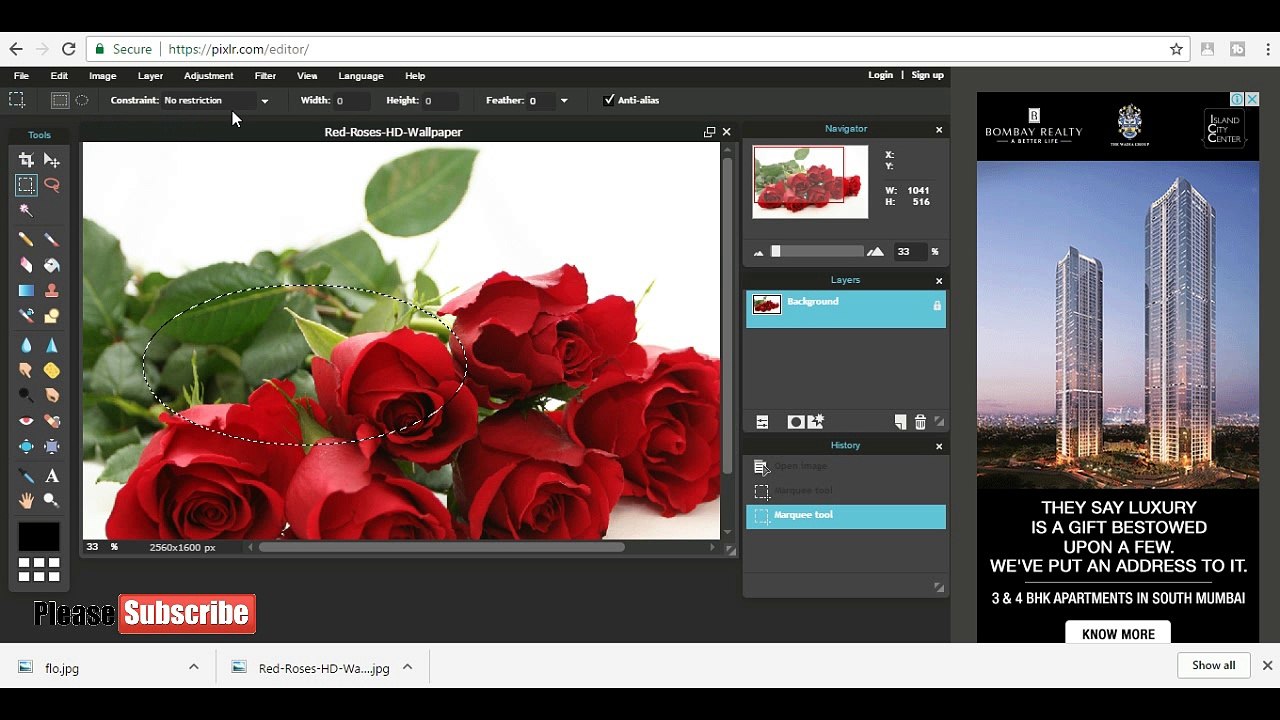Toggle the Anti-alias checkbox
Viewport: 1280px width, 720px height.
(x=609, y=100)
